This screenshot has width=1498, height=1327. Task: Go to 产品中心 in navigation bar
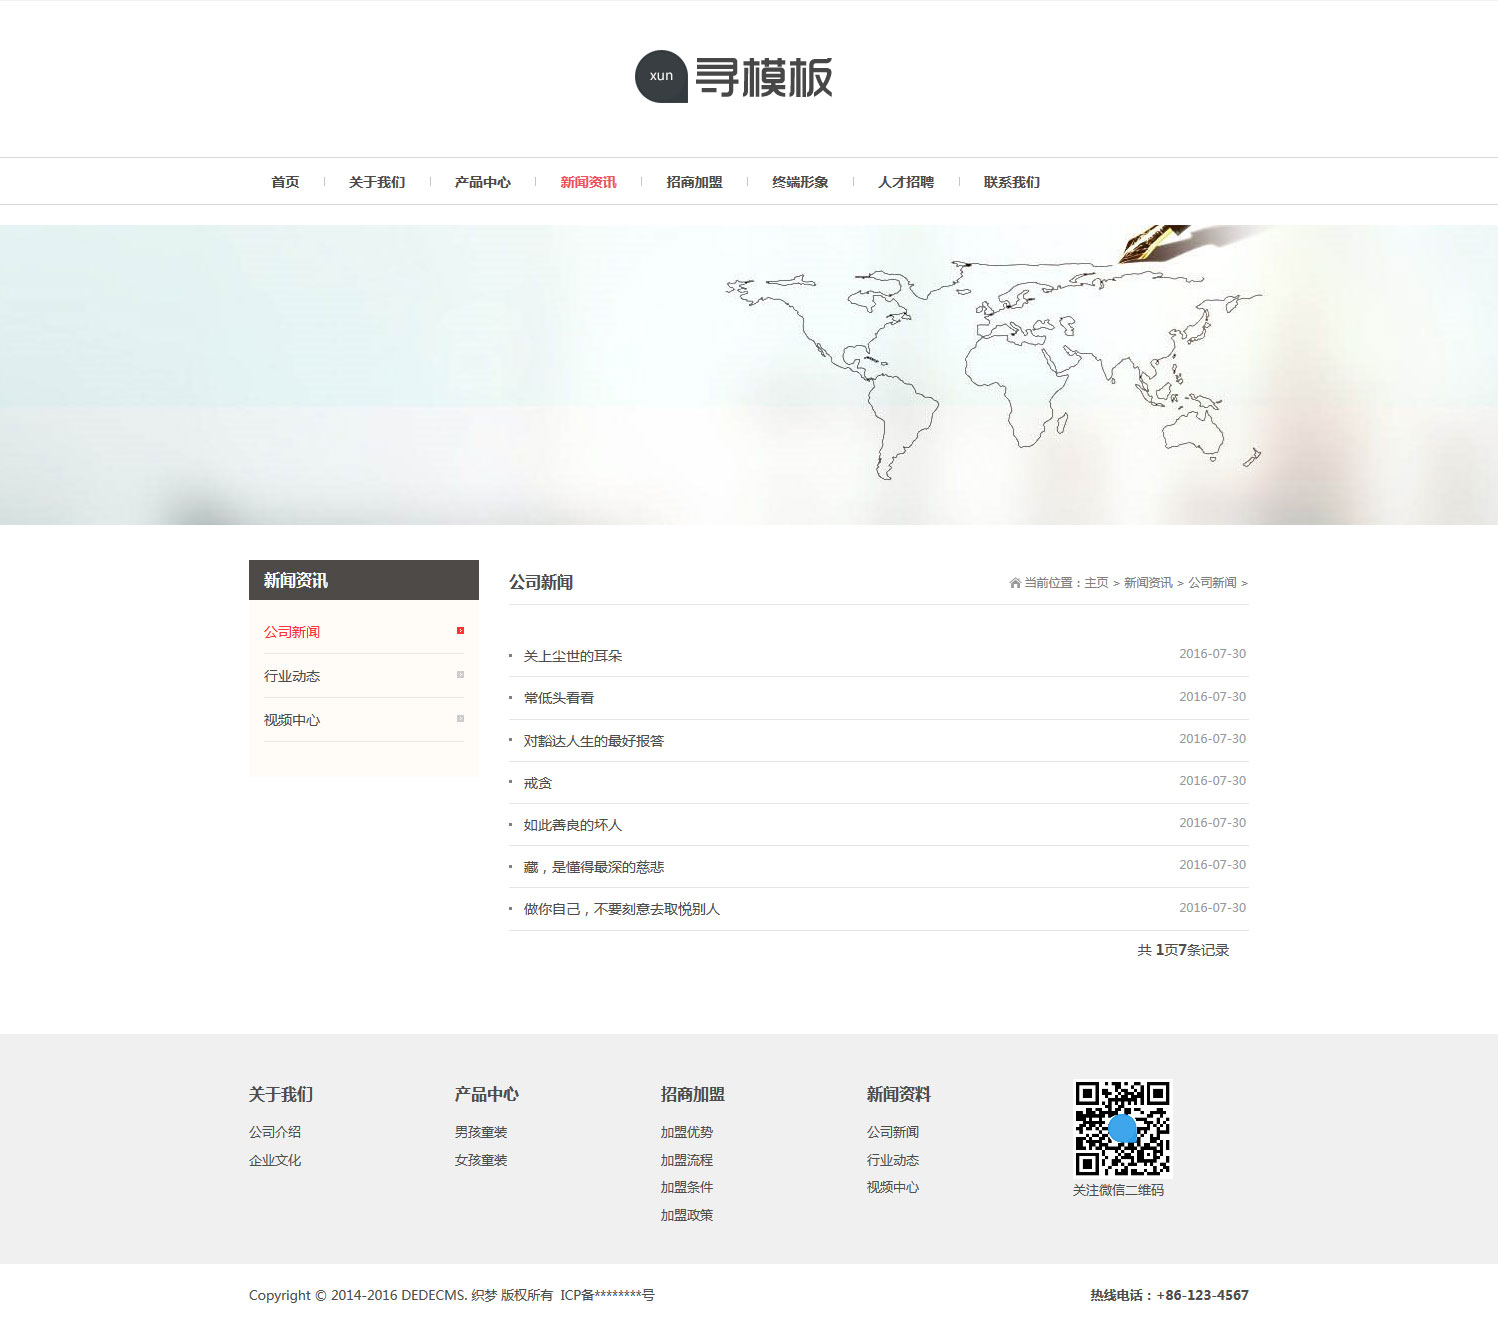483,182
